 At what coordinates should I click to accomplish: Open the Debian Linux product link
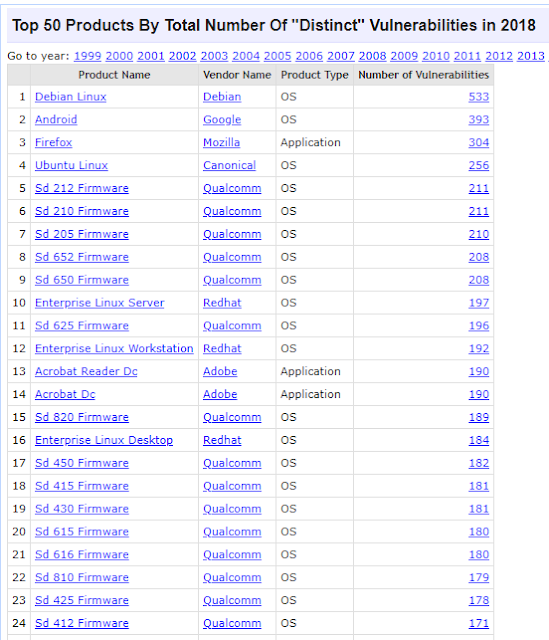(71, 97)
